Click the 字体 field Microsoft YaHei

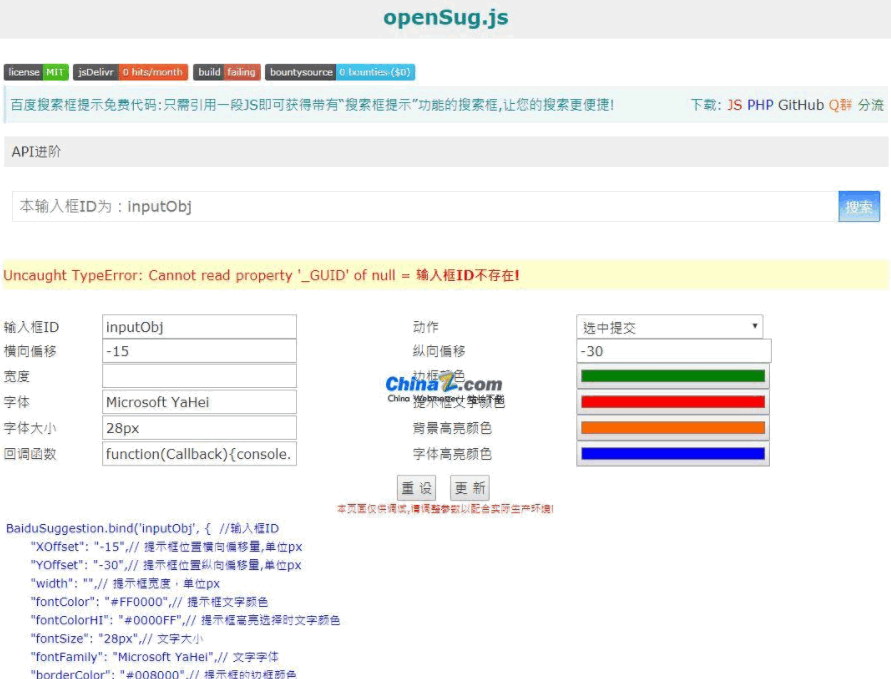point(199,402)
